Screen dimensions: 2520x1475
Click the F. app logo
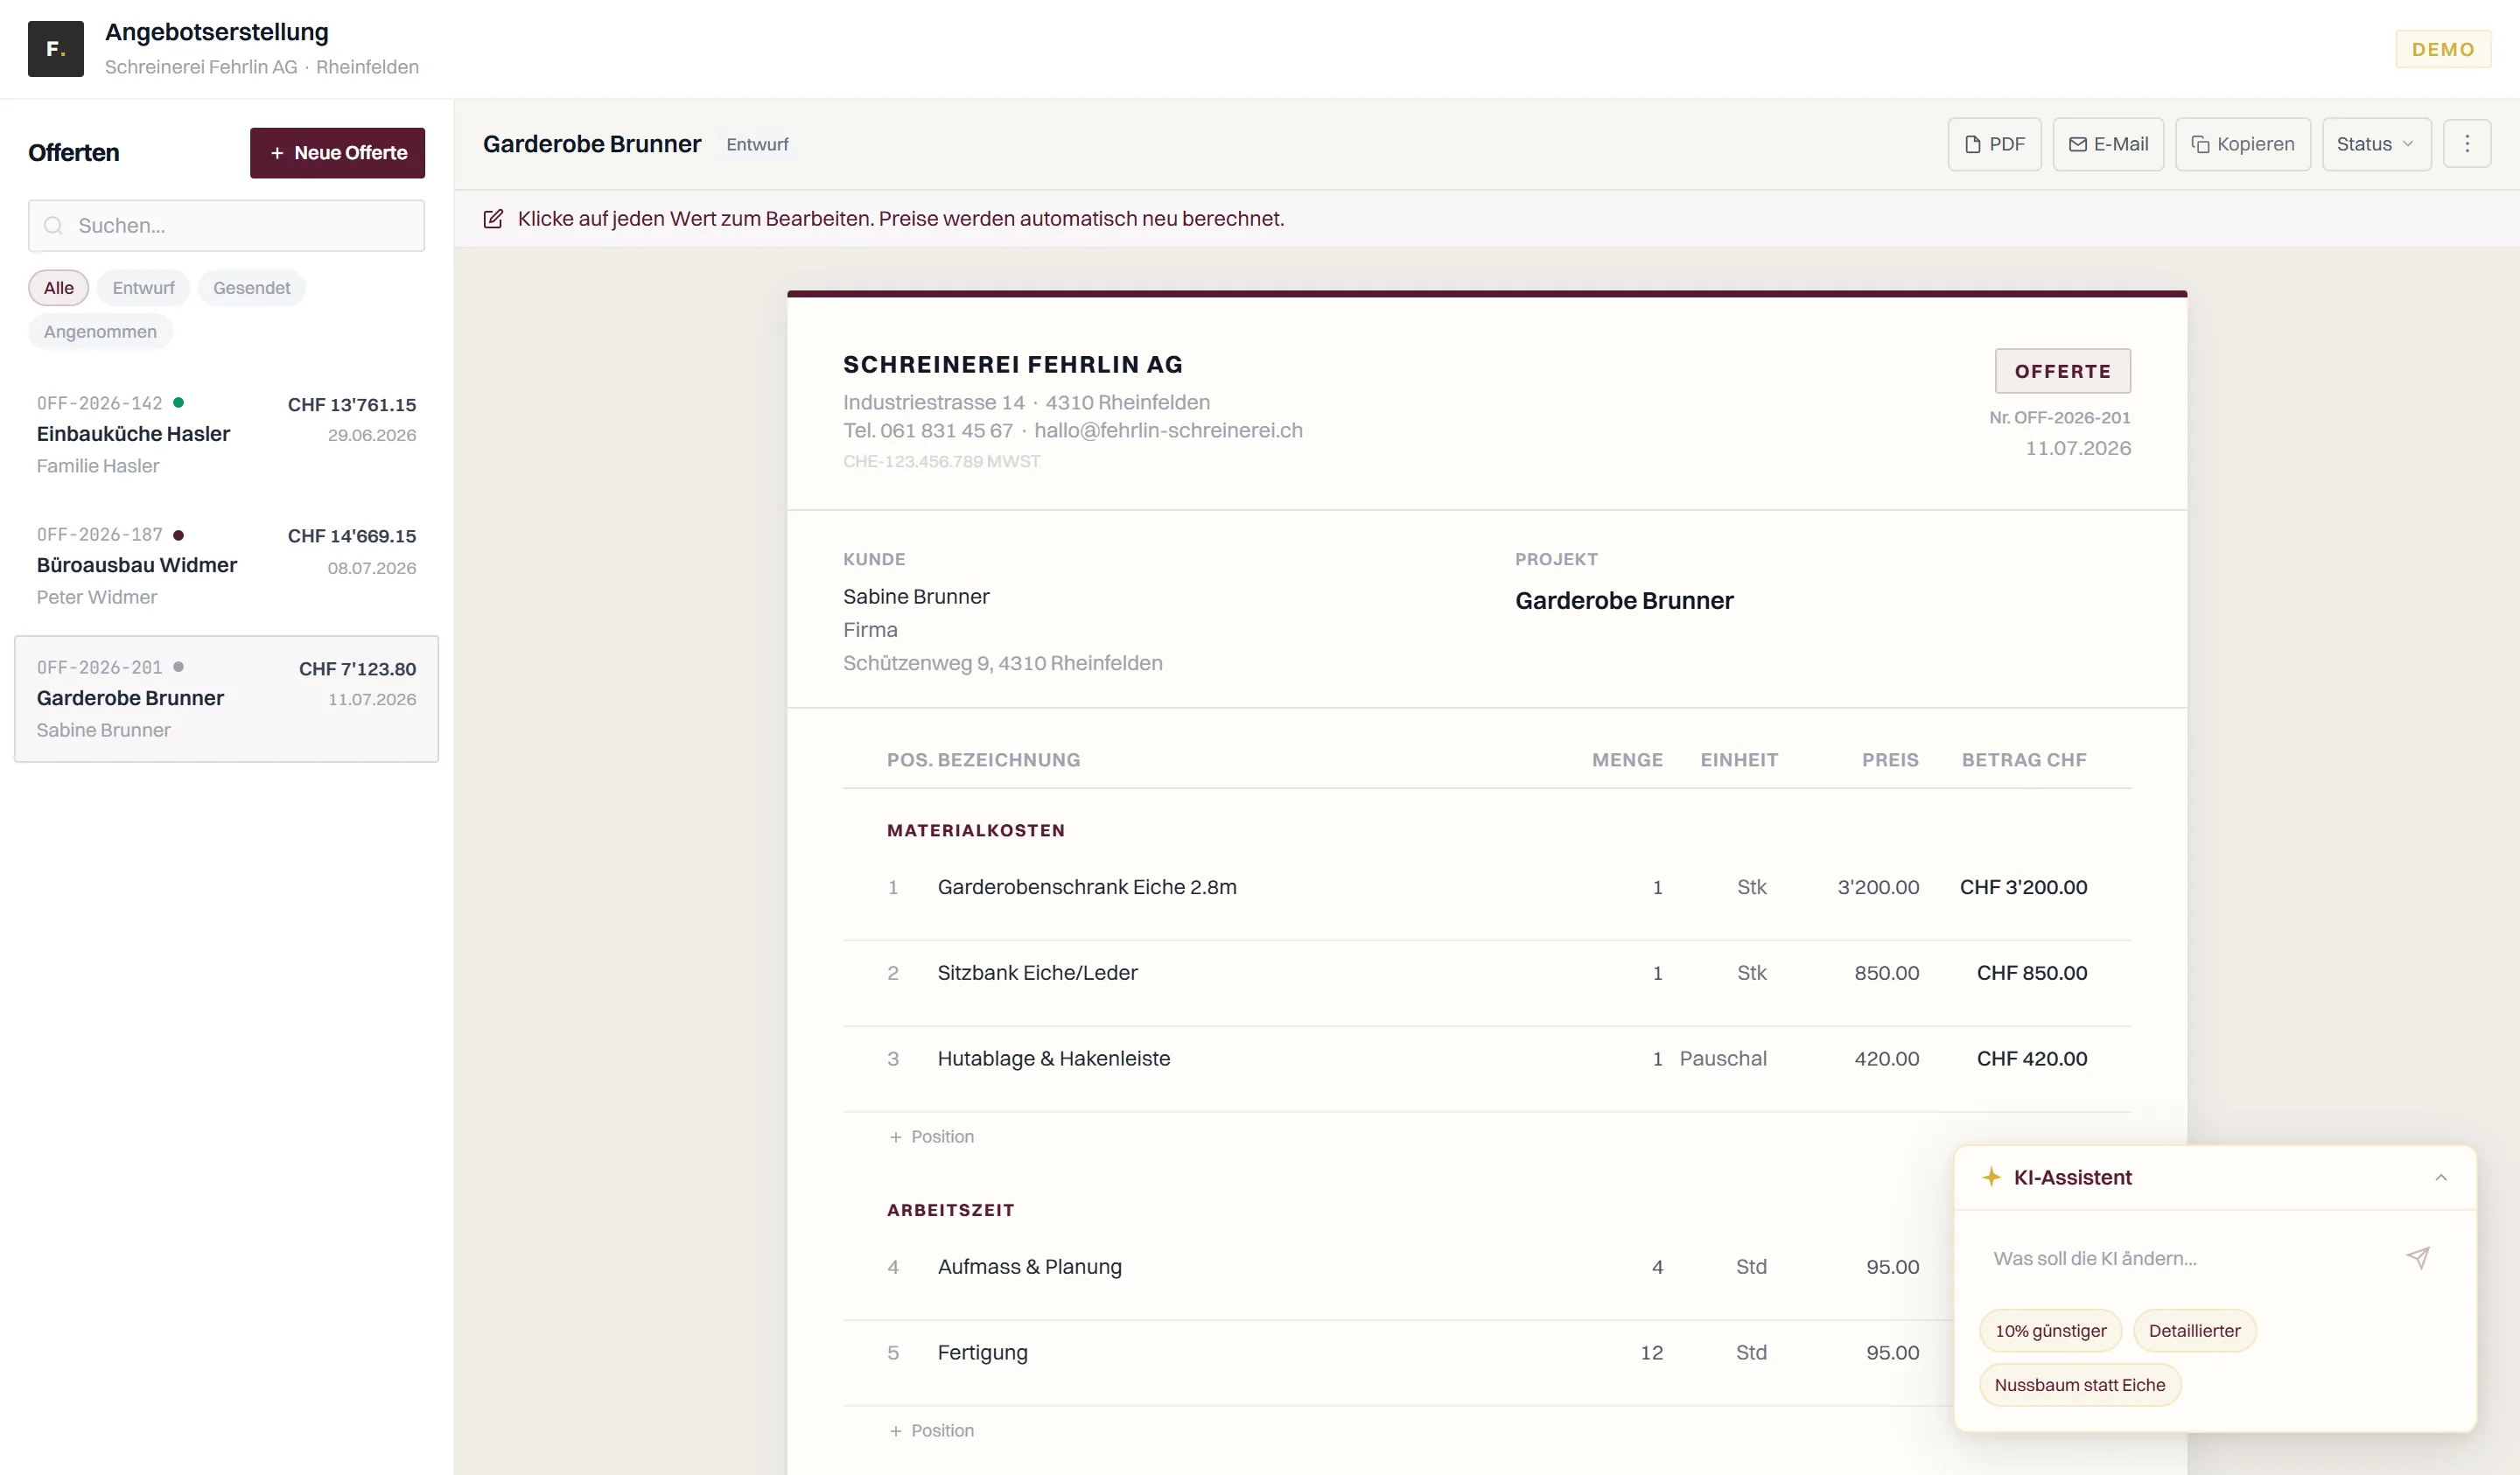click(56, 49)
